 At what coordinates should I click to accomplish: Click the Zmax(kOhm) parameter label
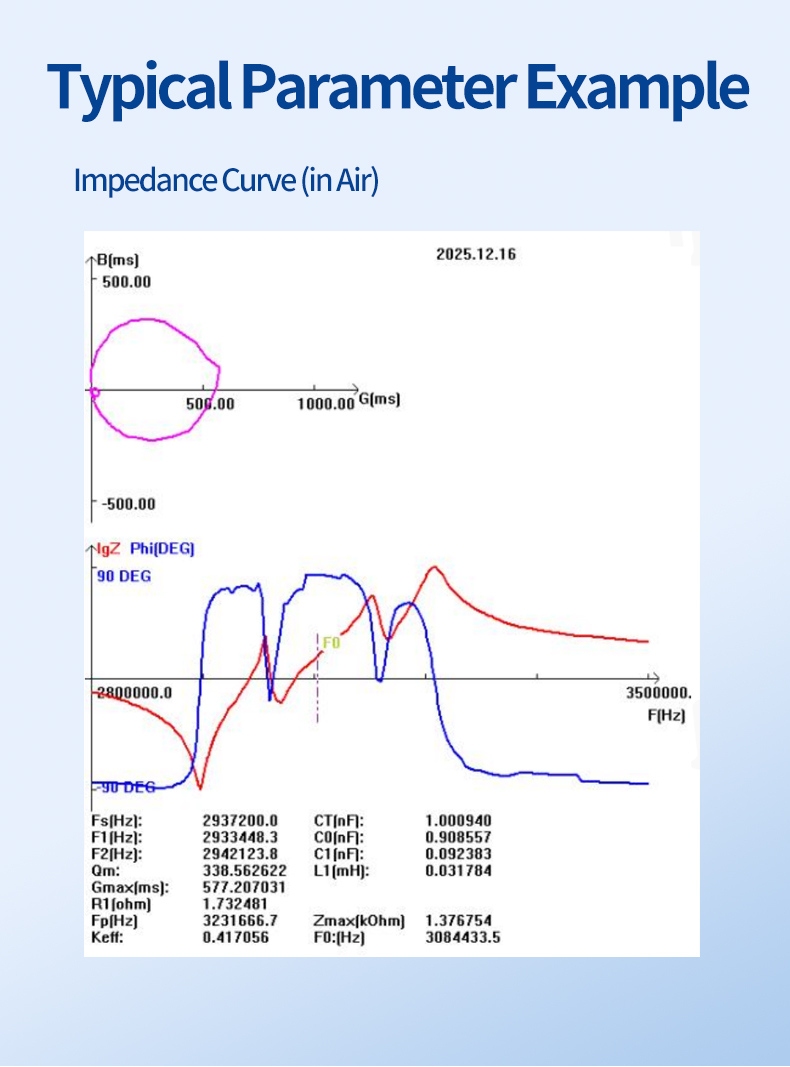(x=359, y=921)
